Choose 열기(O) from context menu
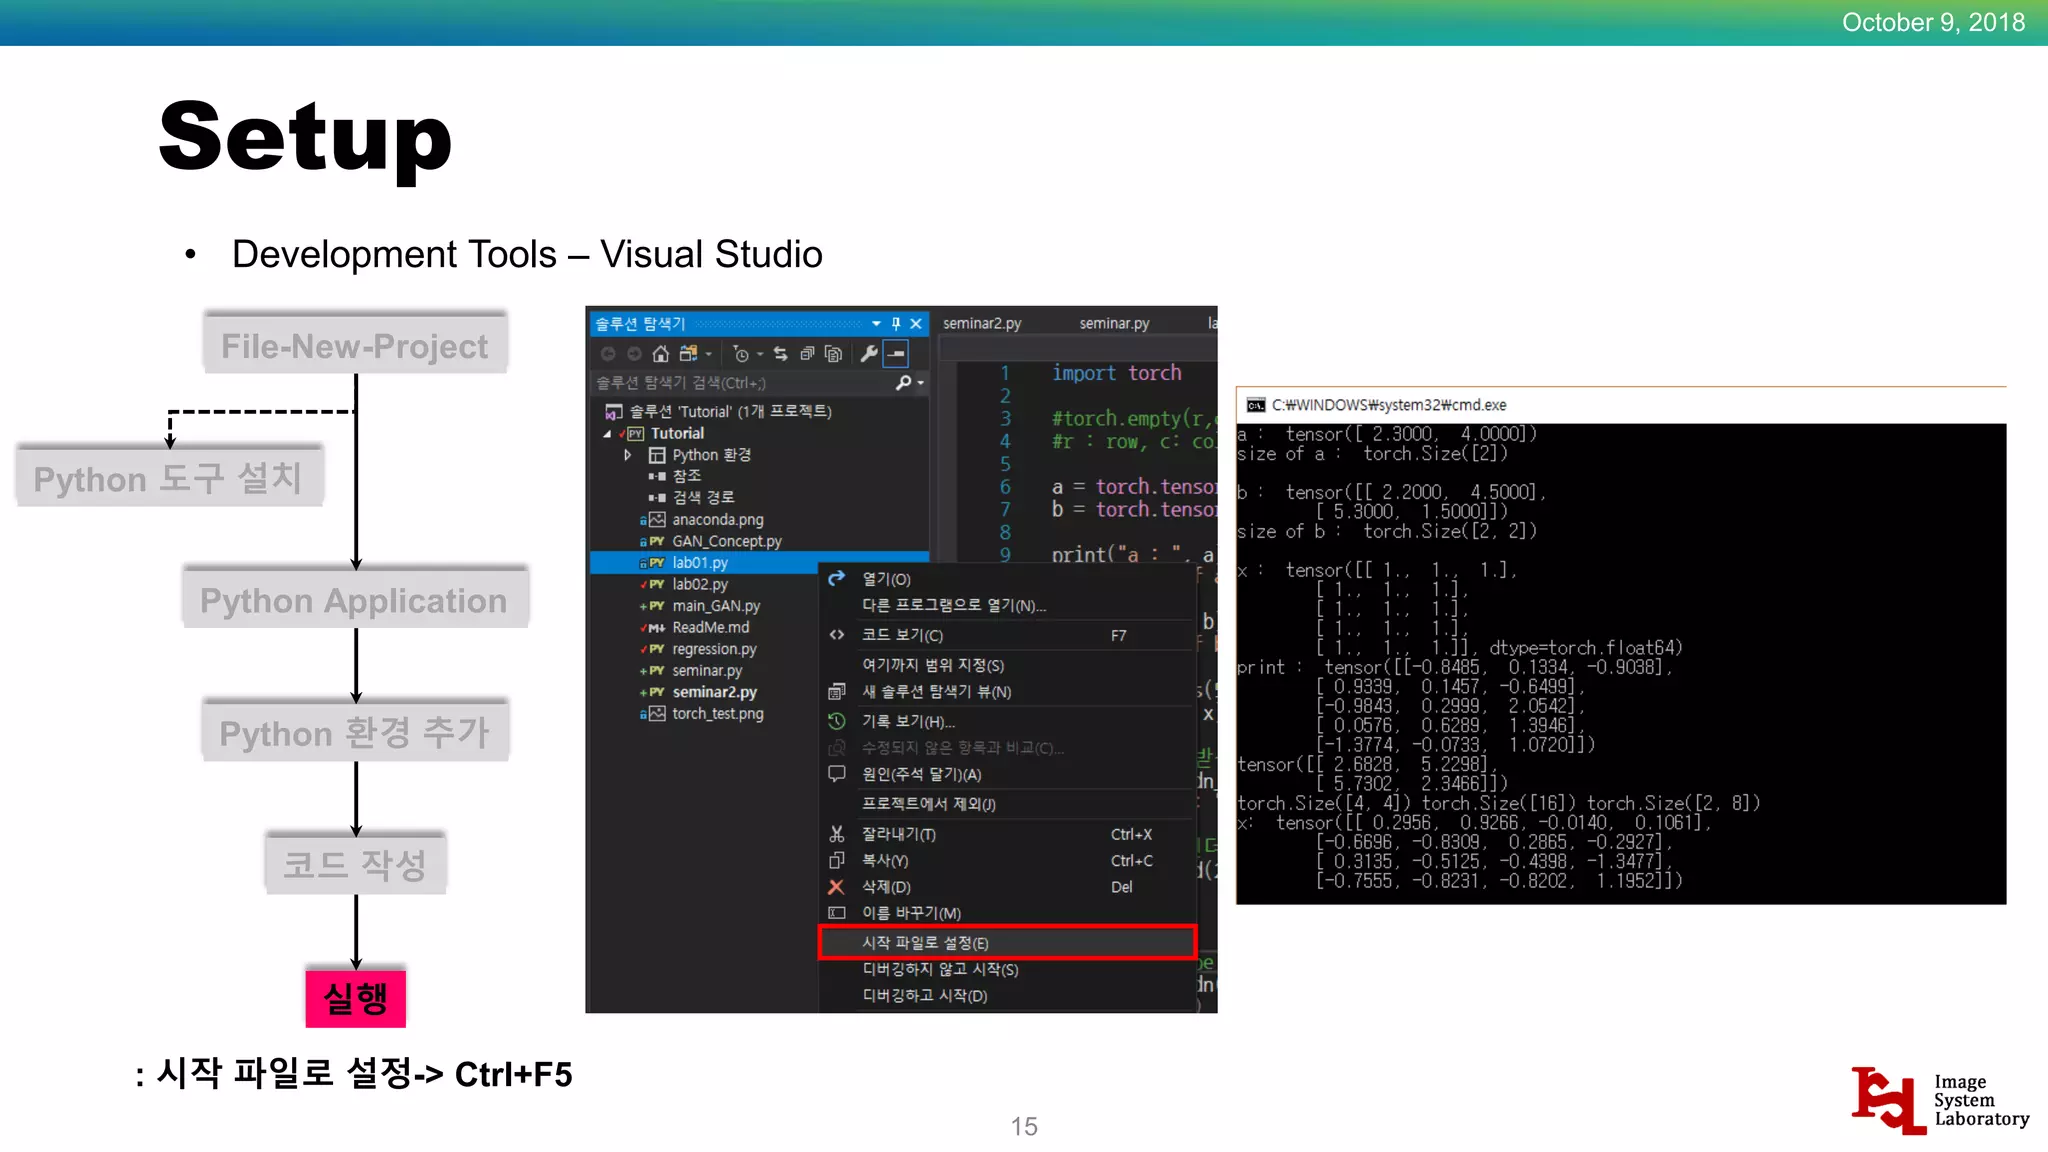2048x1152 pixels. 1008,579
